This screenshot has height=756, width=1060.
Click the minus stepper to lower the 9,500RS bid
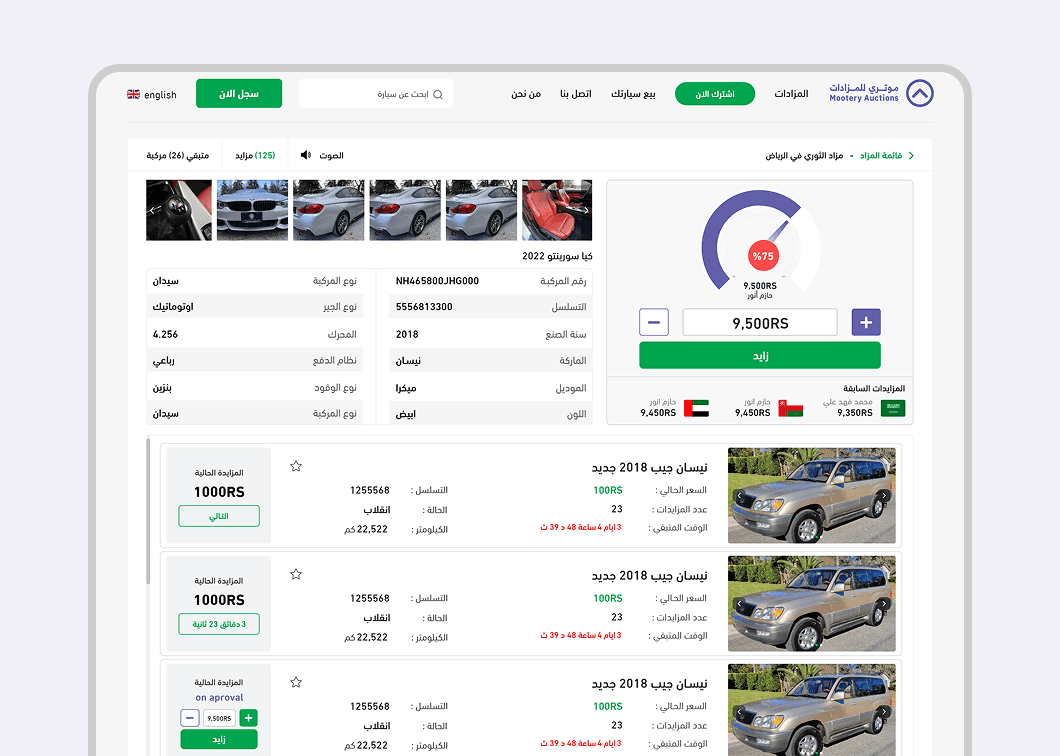tap(654, 322)
